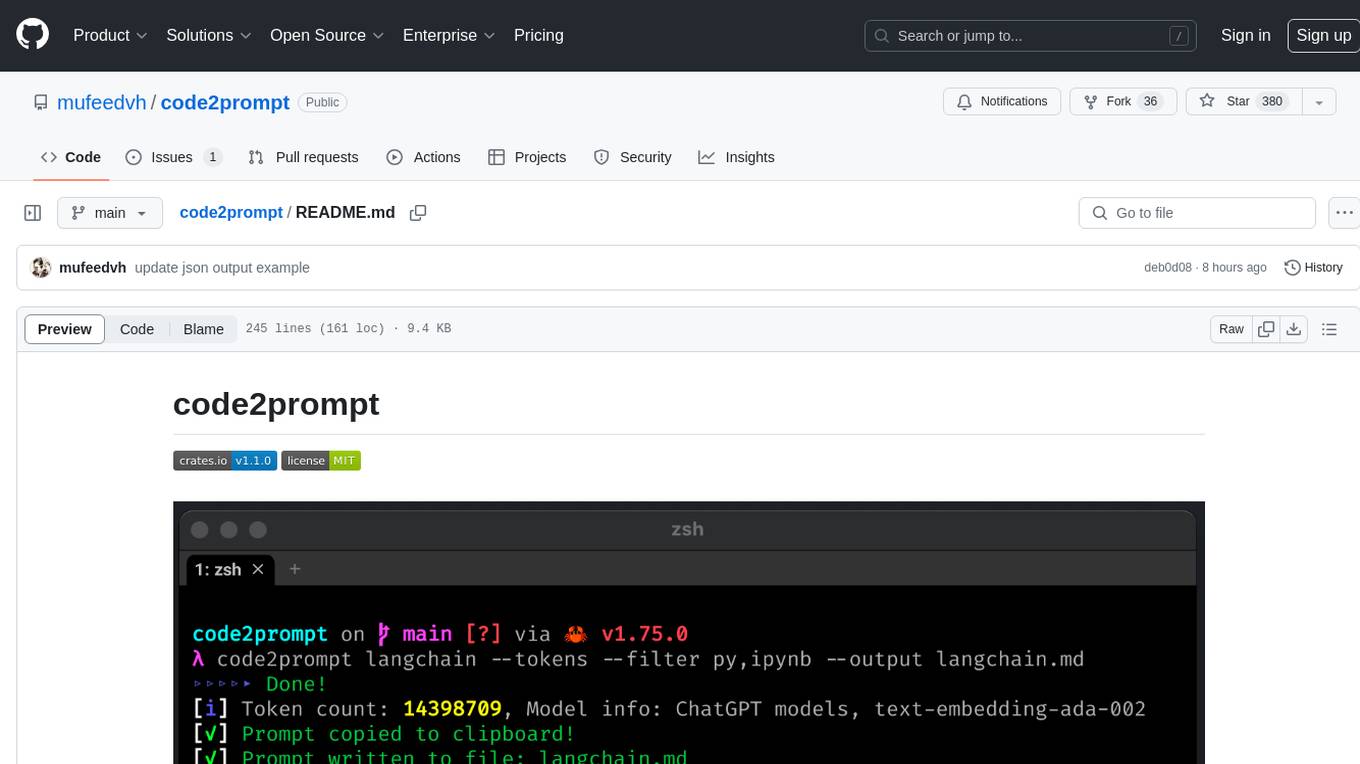Click the crates.io v1.1.0 badge
Screen dimensions: 1360x764
(225, 460)
